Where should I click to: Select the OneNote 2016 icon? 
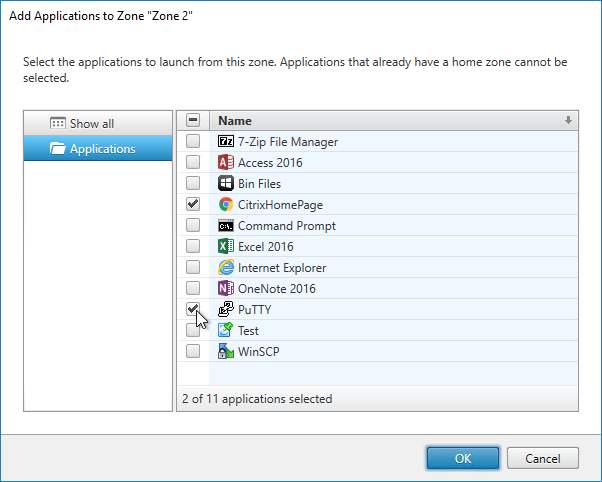(x=226, y=288)
